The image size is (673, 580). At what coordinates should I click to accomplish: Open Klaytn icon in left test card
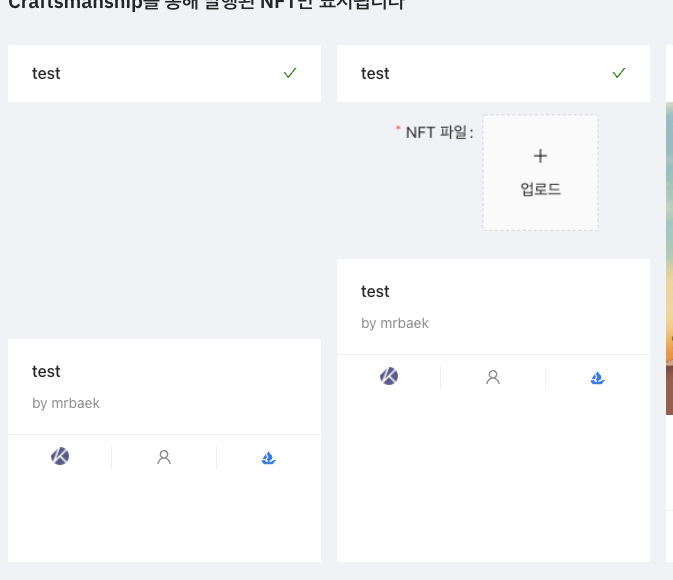pos(60,456)
